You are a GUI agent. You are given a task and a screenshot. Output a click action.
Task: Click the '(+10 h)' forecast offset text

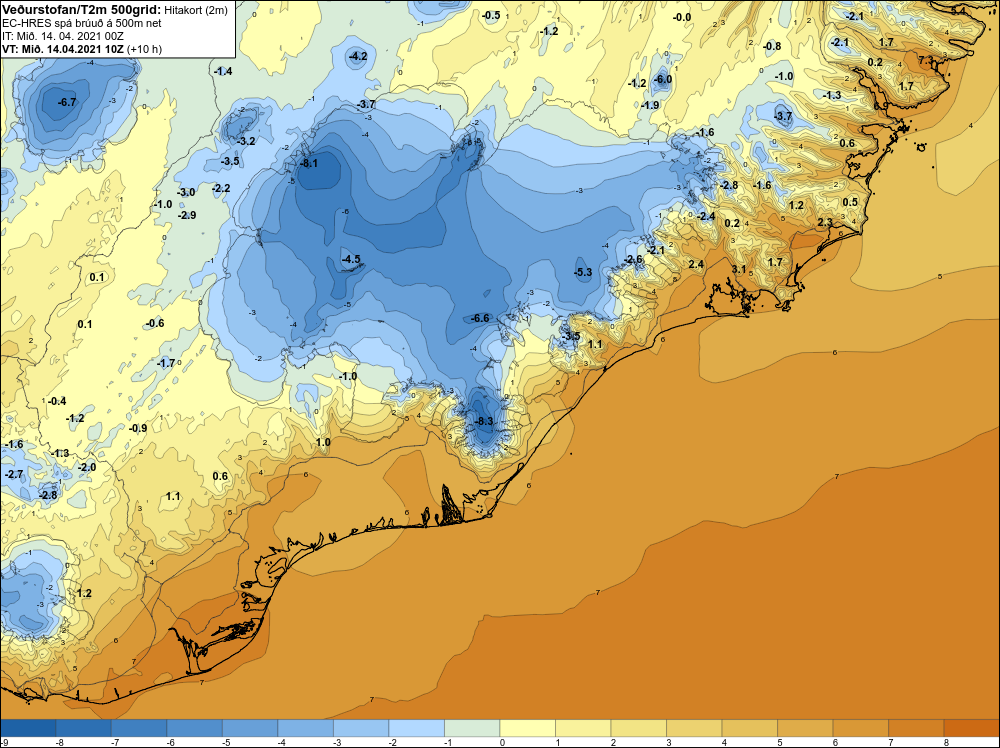tap(144, 49)
